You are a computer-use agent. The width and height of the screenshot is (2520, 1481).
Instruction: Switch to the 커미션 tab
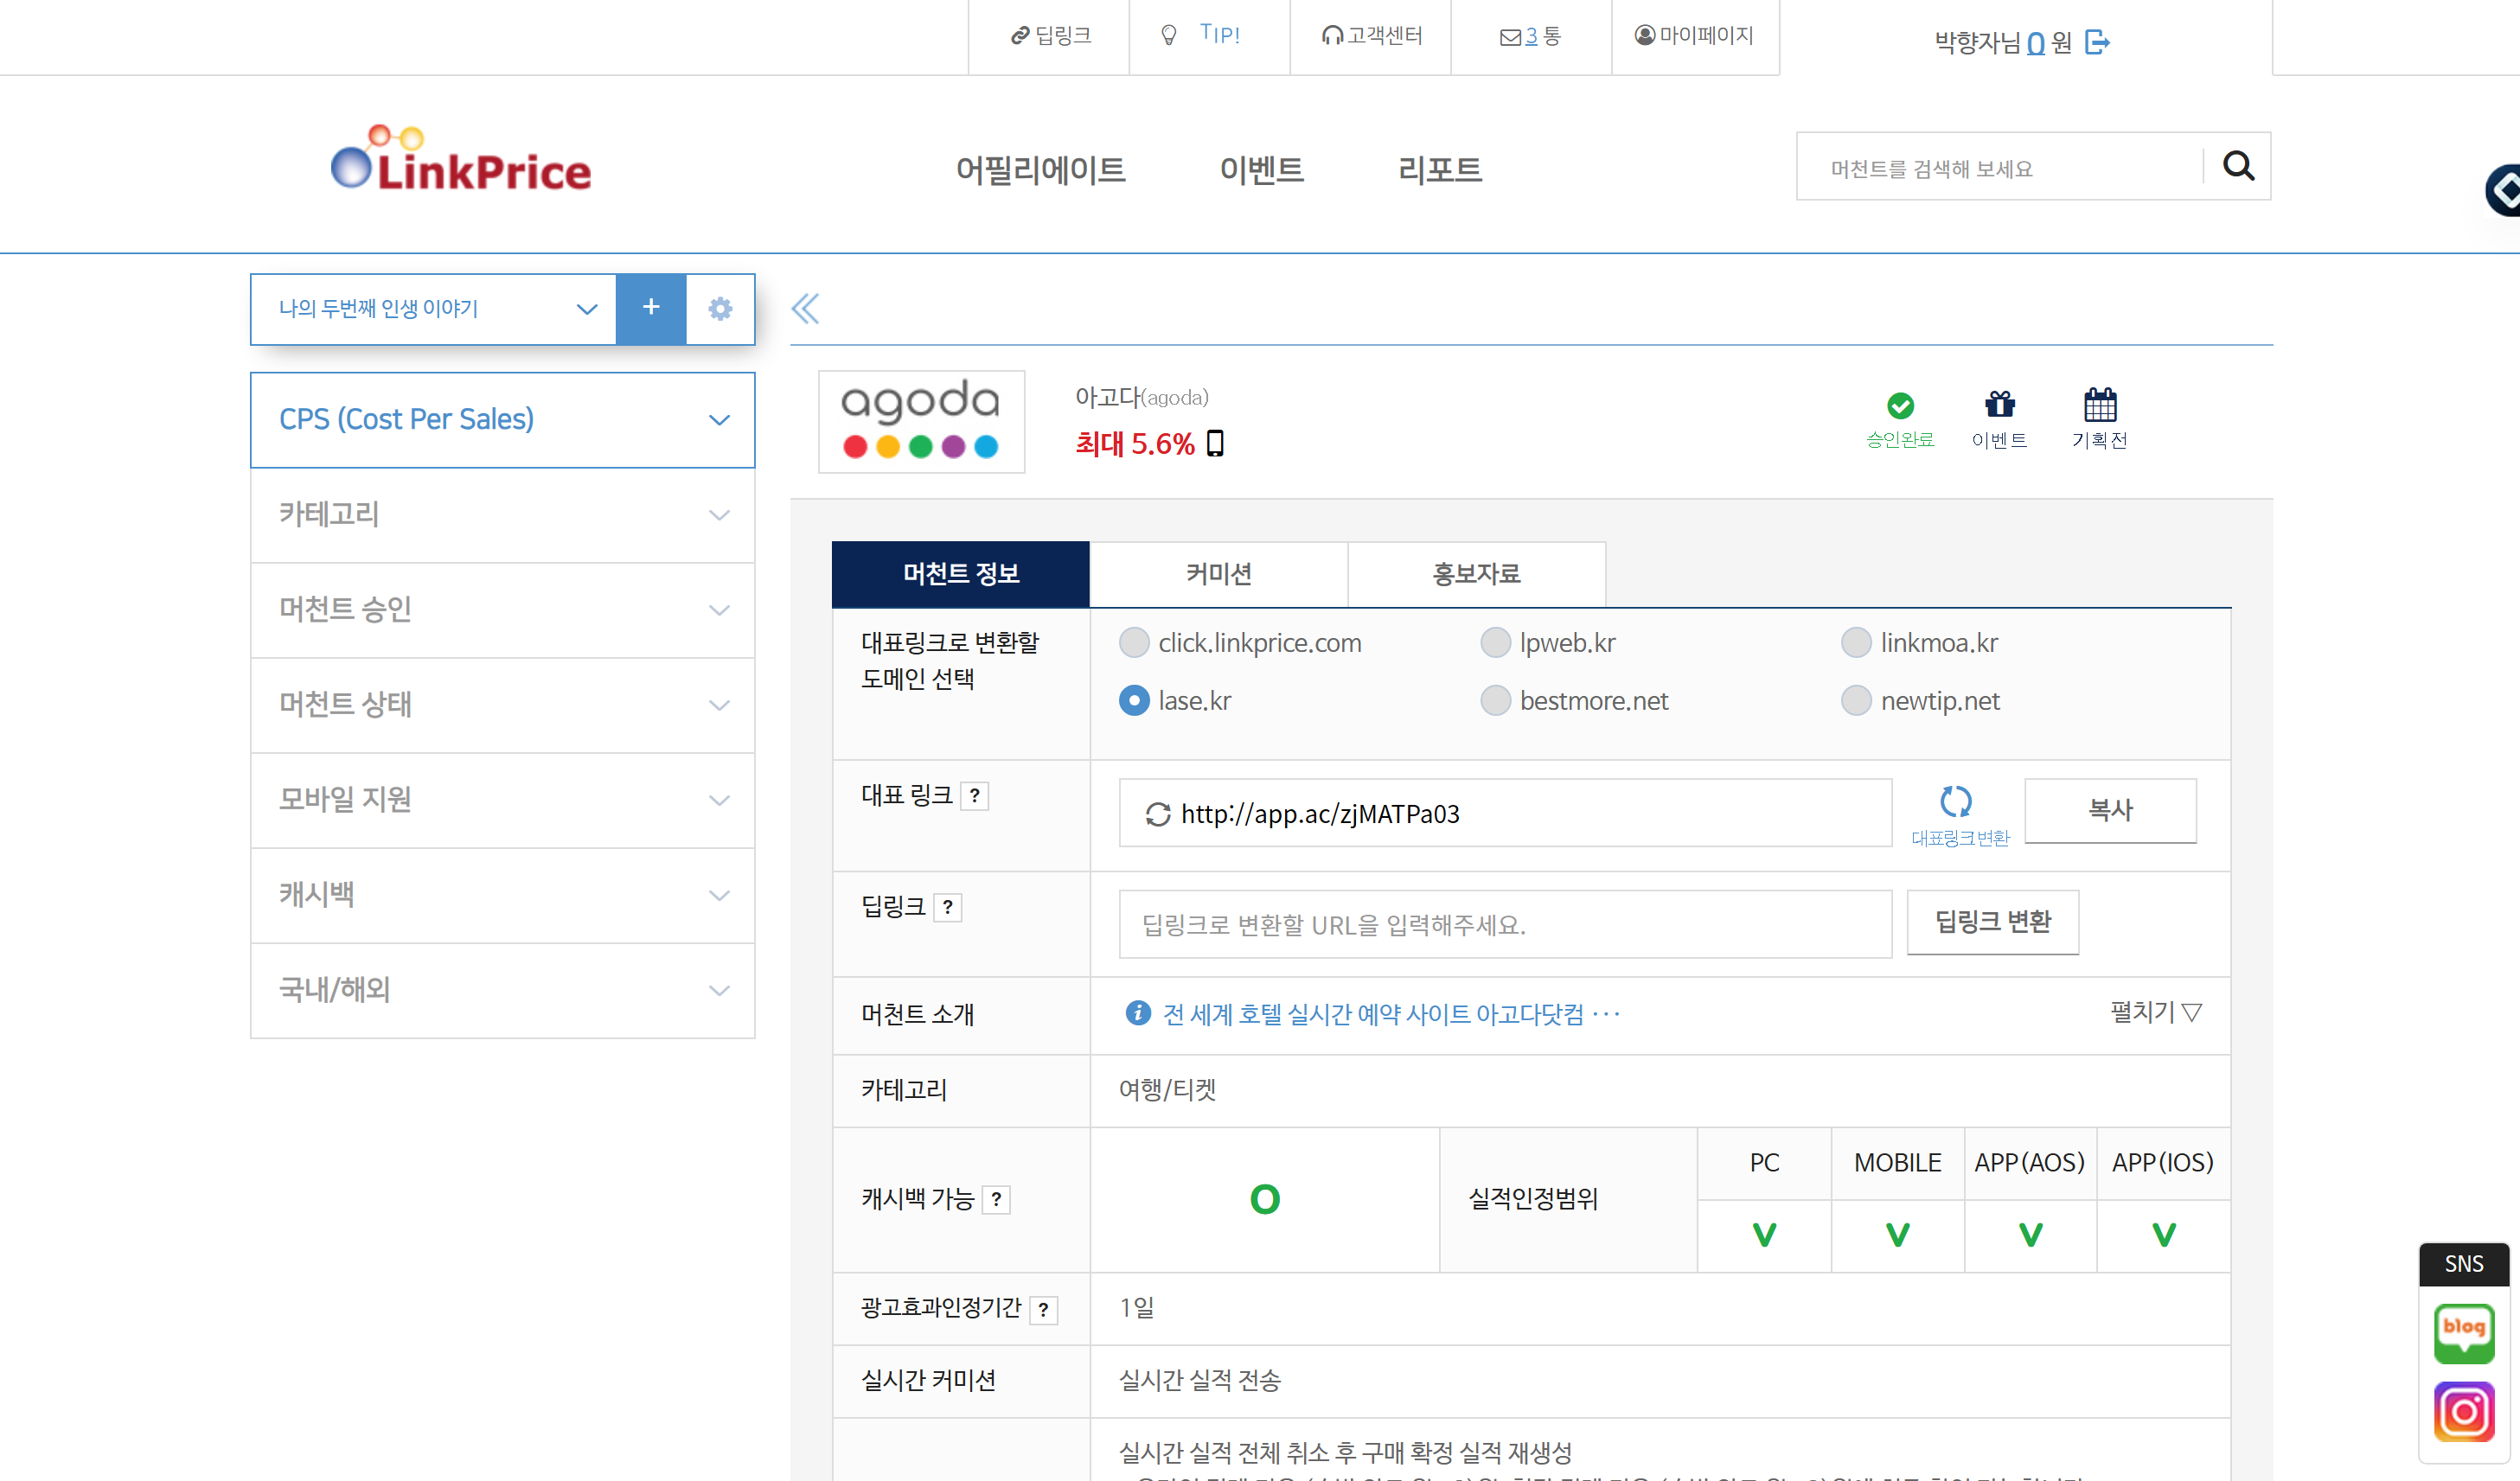click(x=1218, y=574)
